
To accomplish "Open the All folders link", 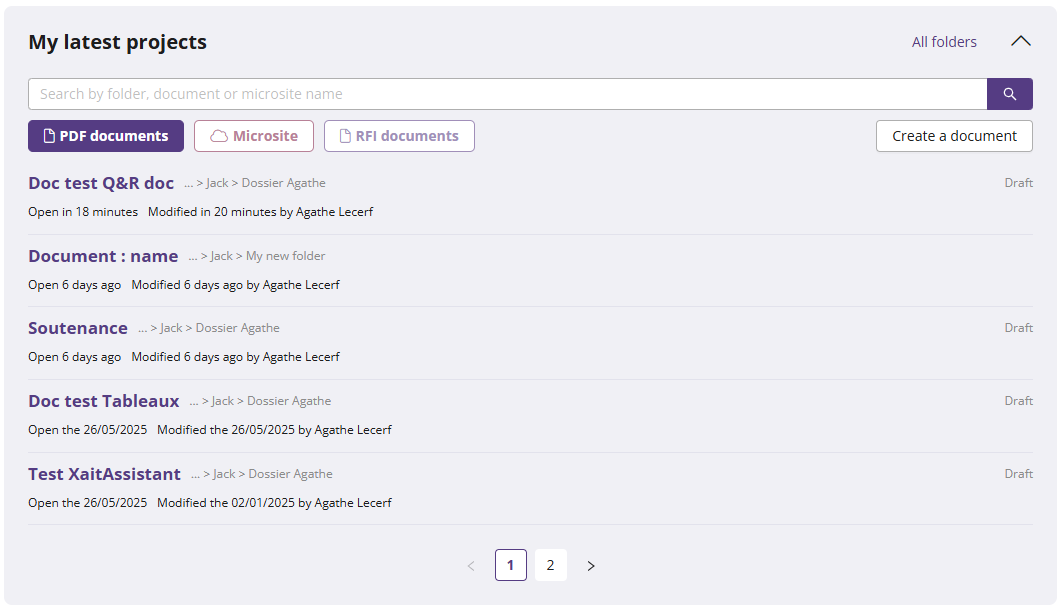I will click(x=943, y=42).
